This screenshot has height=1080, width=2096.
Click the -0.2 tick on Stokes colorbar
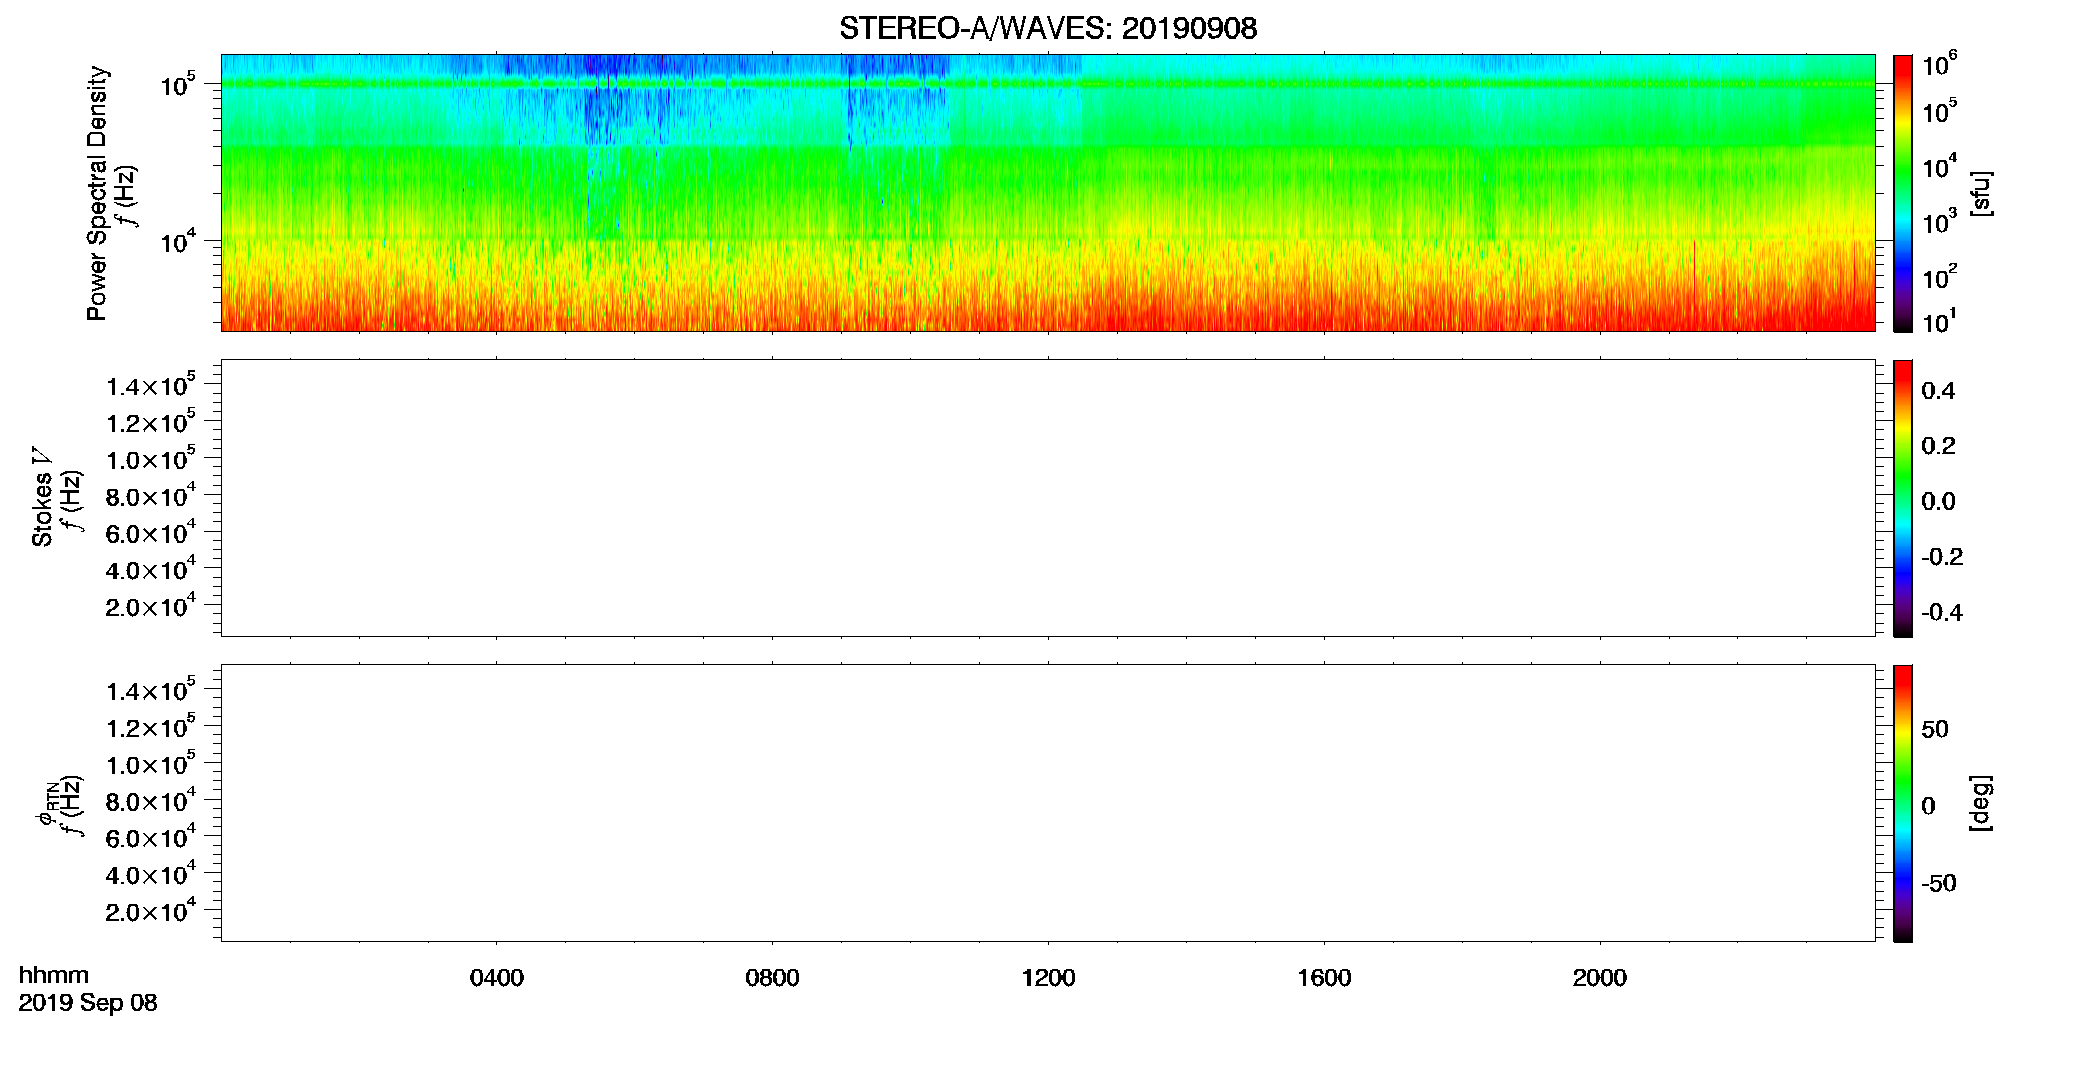[1942, 557]
